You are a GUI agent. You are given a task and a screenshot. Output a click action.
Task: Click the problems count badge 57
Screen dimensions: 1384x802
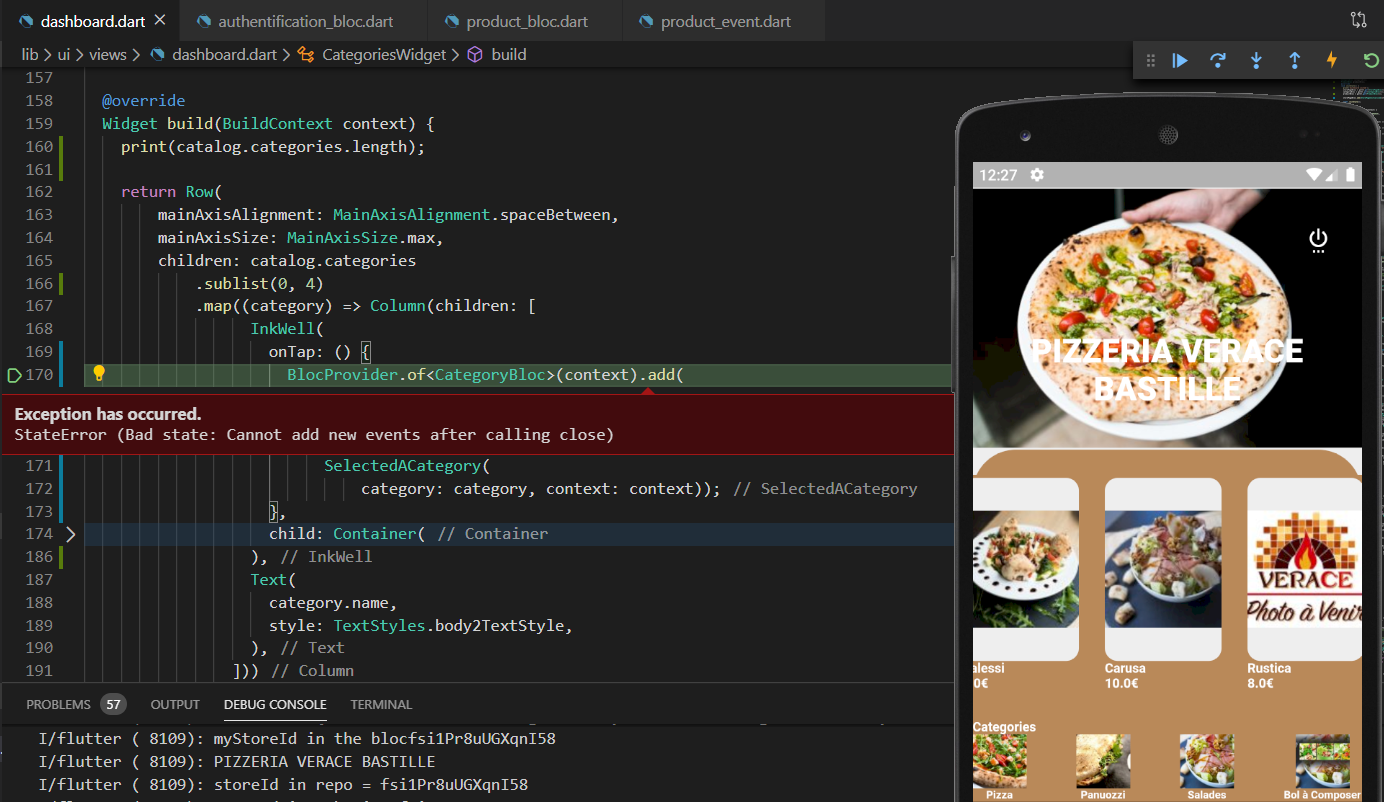113,704
